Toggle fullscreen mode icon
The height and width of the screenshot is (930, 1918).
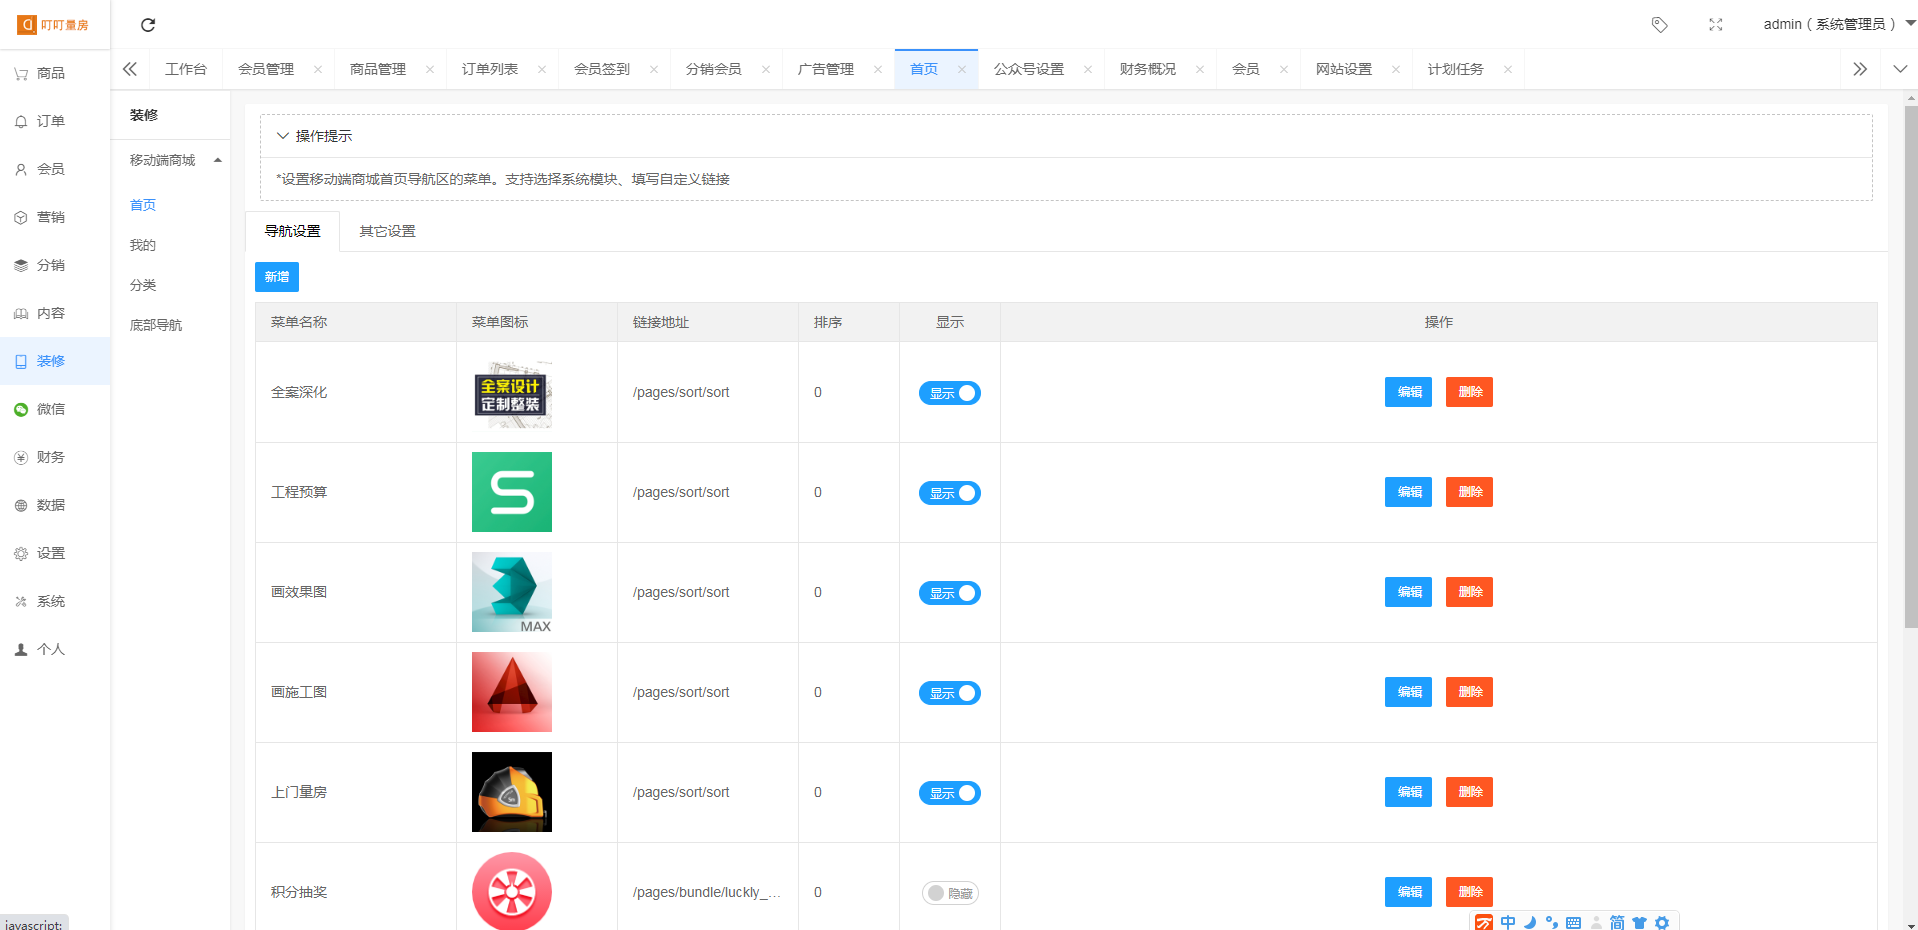(1716, 25)
